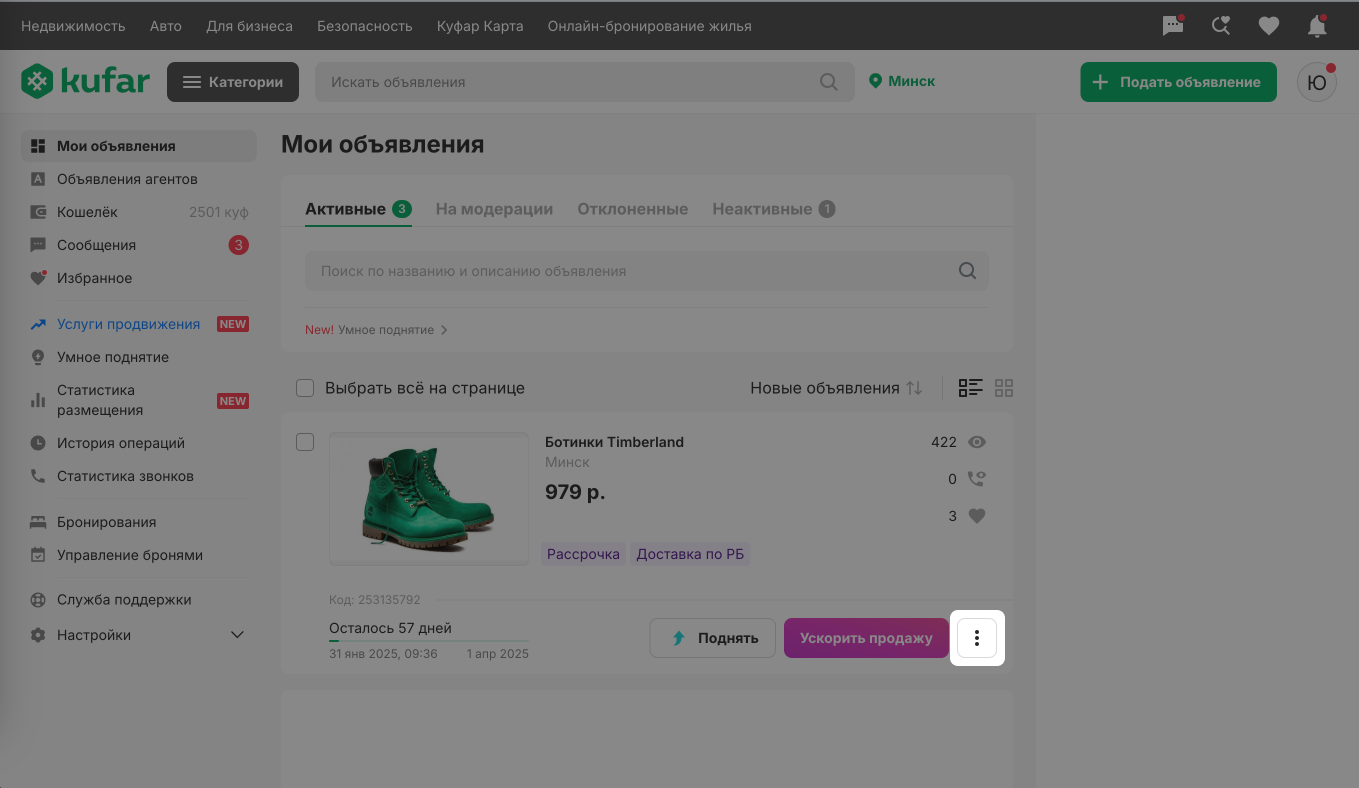Open Для бизнеса in the top menu

(249, 26)
